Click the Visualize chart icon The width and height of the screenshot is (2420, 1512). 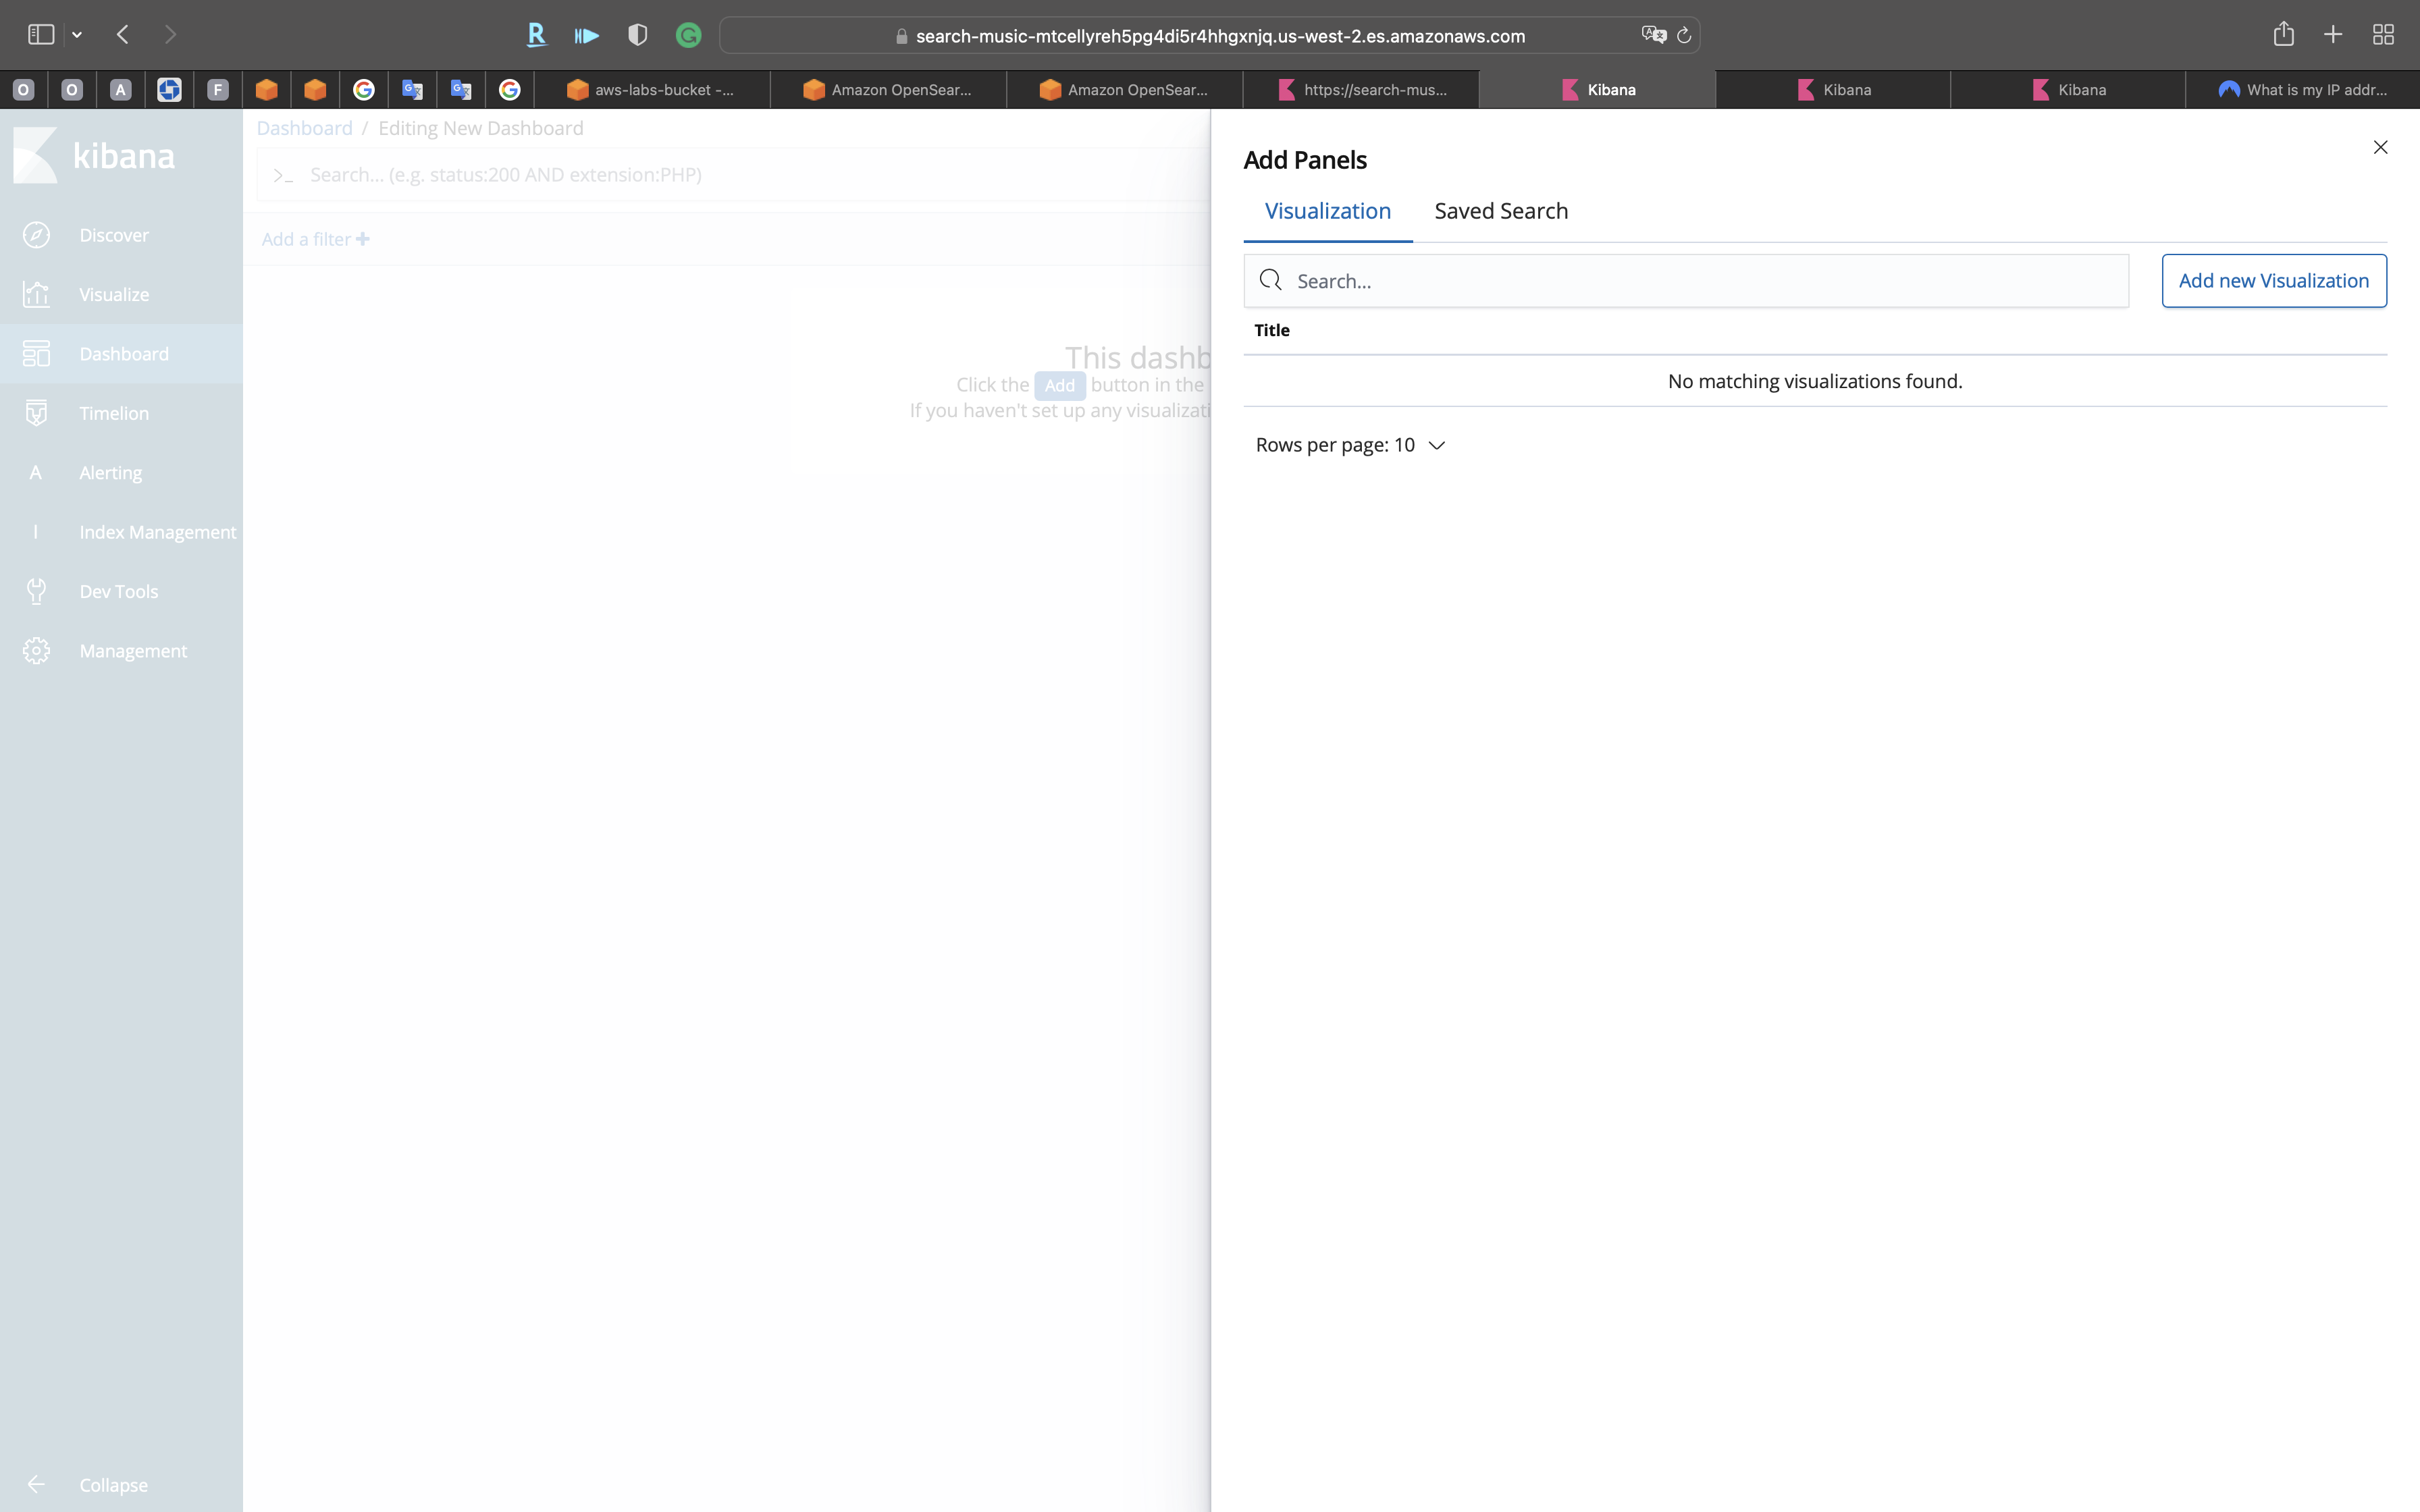pos(36,294)
